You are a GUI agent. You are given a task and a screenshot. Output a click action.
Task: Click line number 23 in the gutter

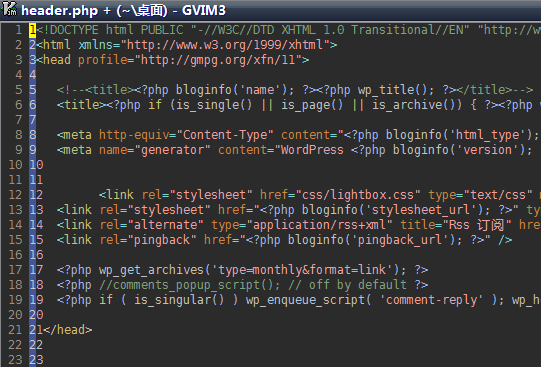coord(16,360)
